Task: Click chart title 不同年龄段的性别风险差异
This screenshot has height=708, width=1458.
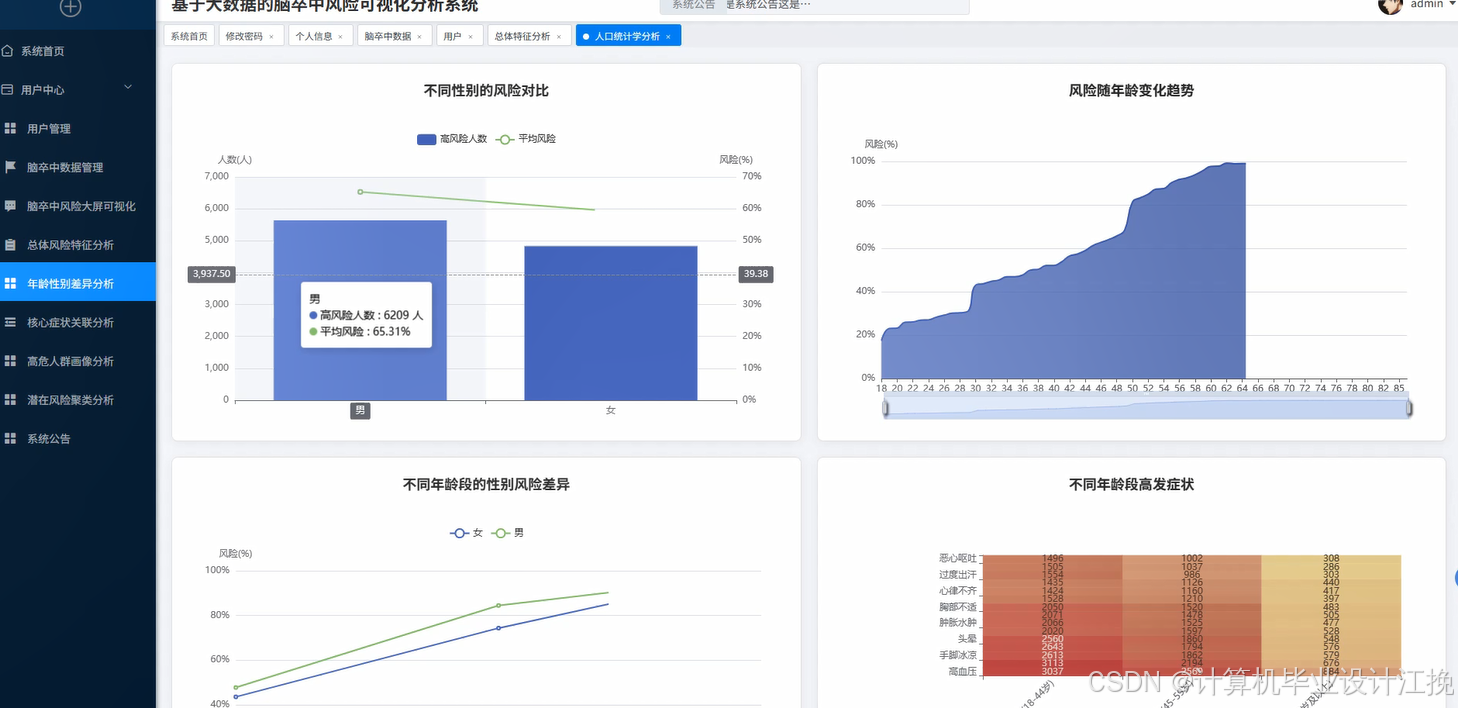Action: coord(486,485)
